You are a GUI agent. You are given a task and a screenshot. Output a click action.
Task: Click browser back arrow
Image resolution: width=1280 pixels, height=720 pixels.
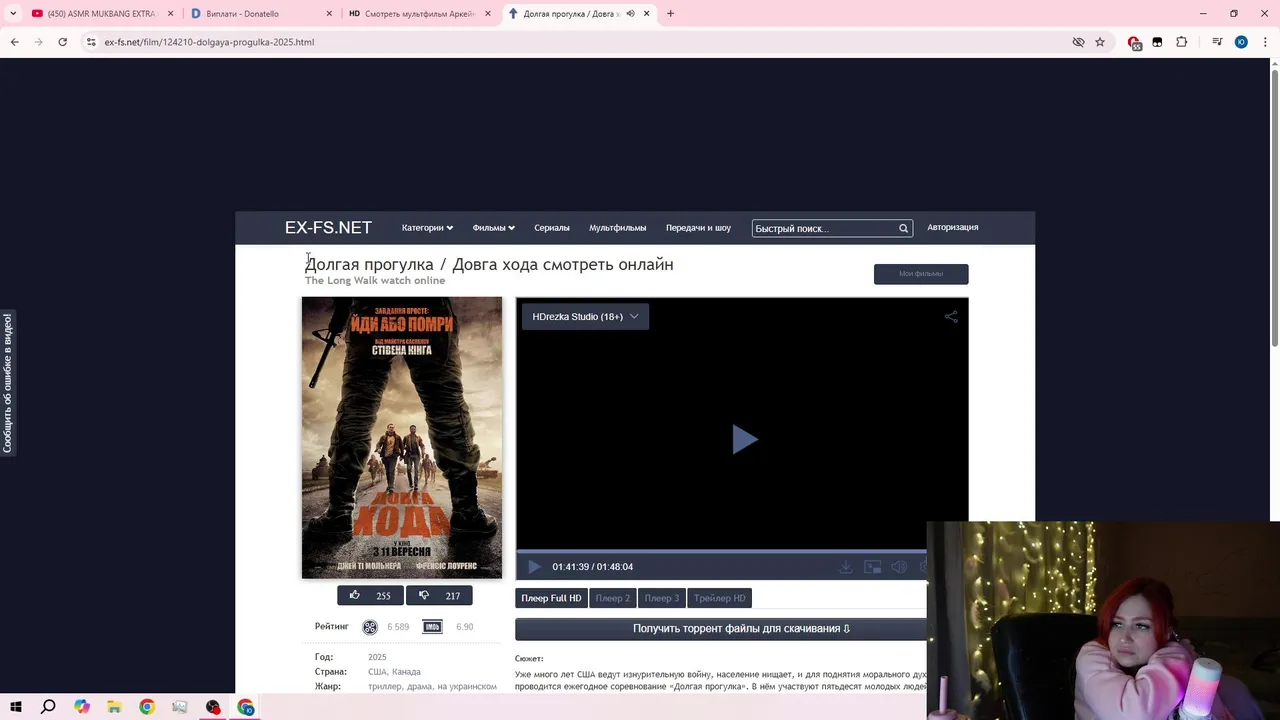pos(14,42)
